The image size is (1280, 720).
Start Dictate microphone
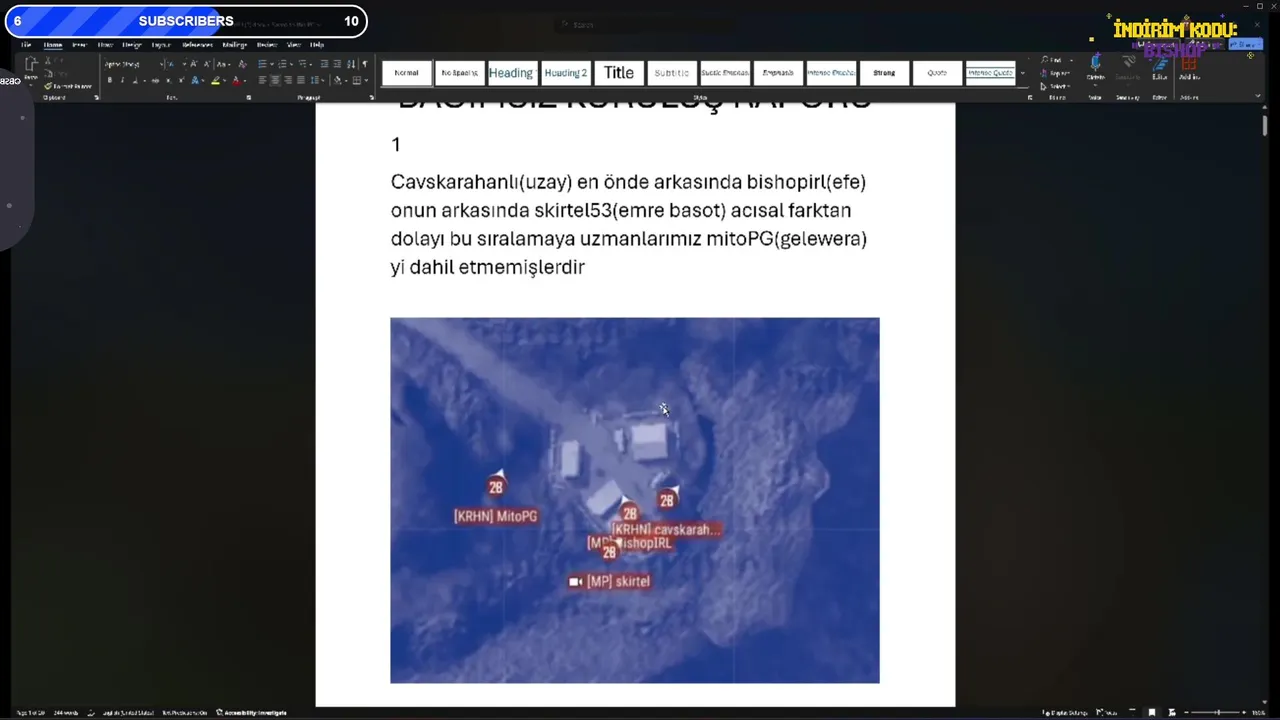1096,68
